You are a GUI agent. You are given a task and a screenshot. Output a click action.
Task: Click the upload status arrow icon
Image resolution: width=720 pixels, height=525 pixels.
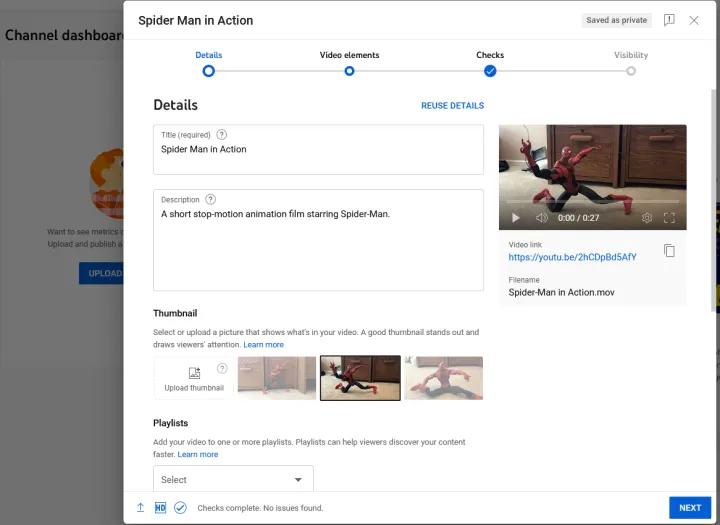coord(140,507)
